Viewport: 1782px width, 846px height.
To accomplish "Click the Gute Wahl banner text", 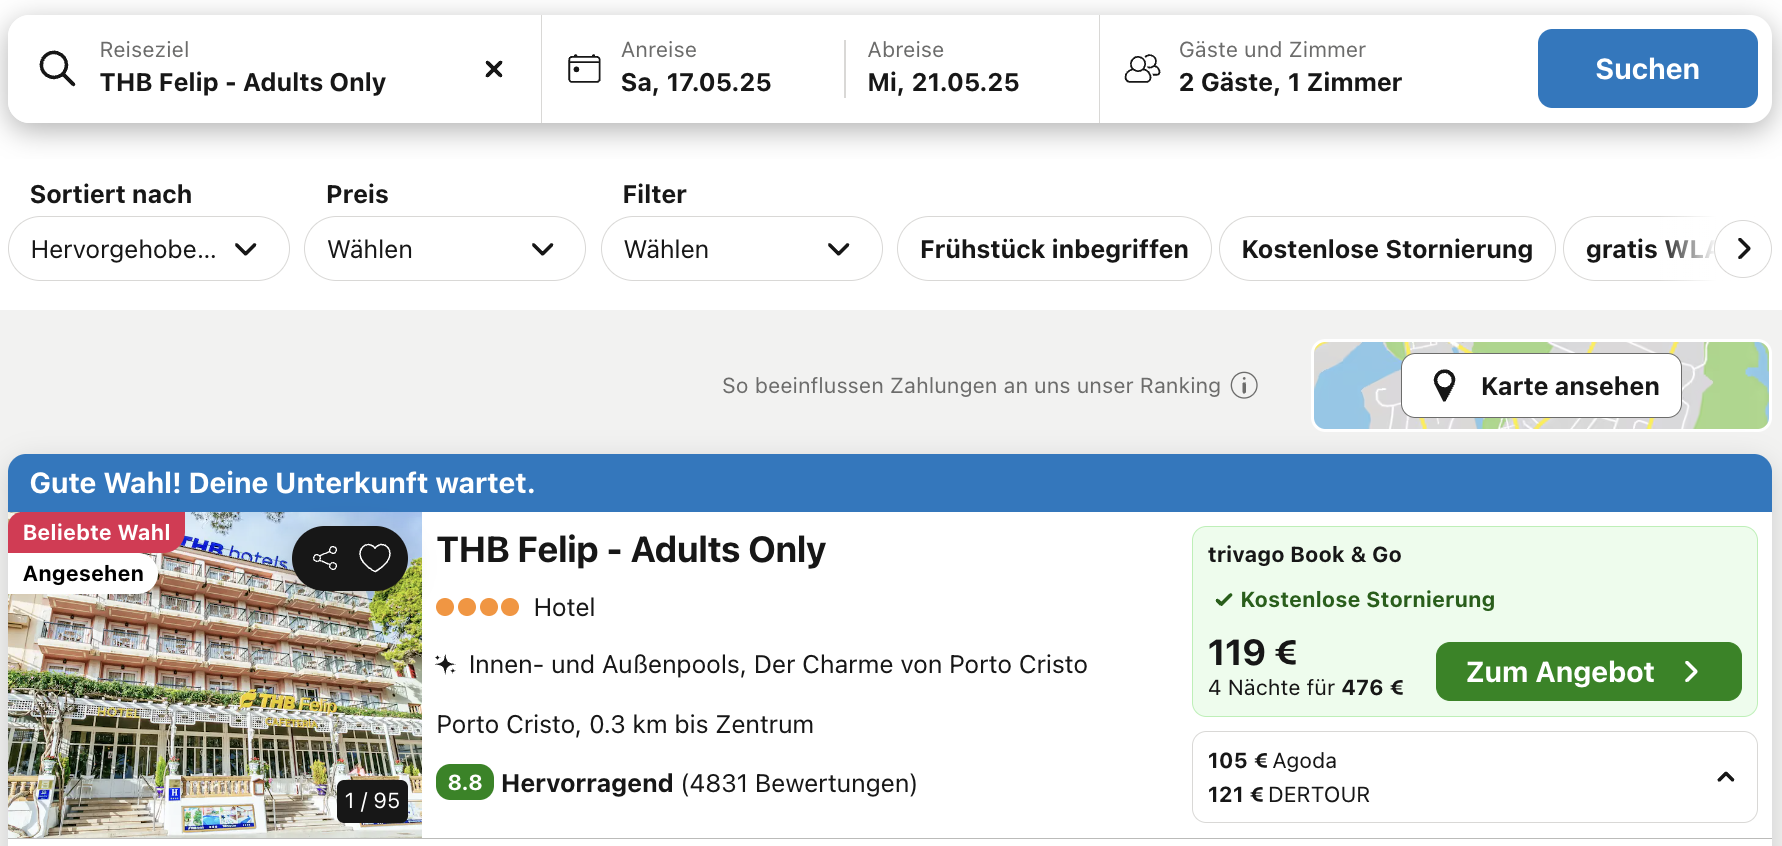I will 282,483.
